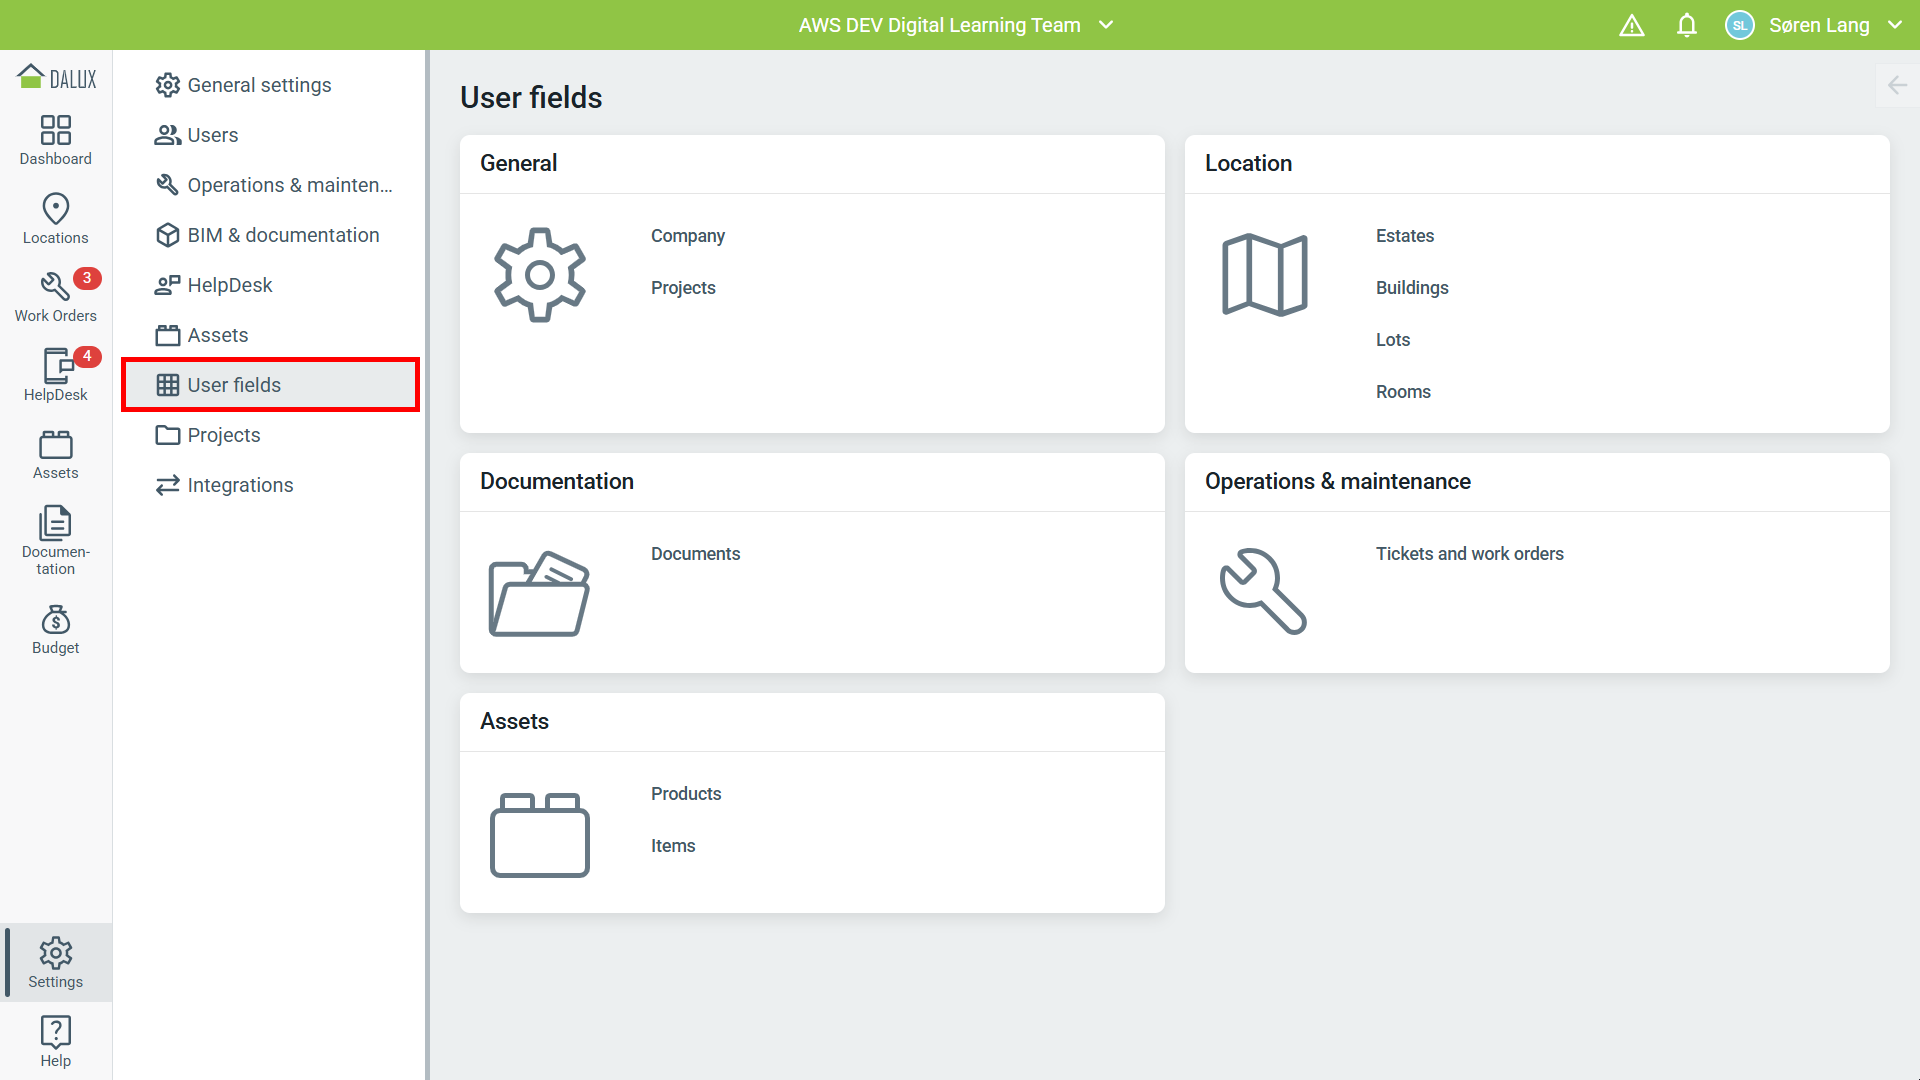
Task: Open BIM & documentation settings
Action: 283,235
